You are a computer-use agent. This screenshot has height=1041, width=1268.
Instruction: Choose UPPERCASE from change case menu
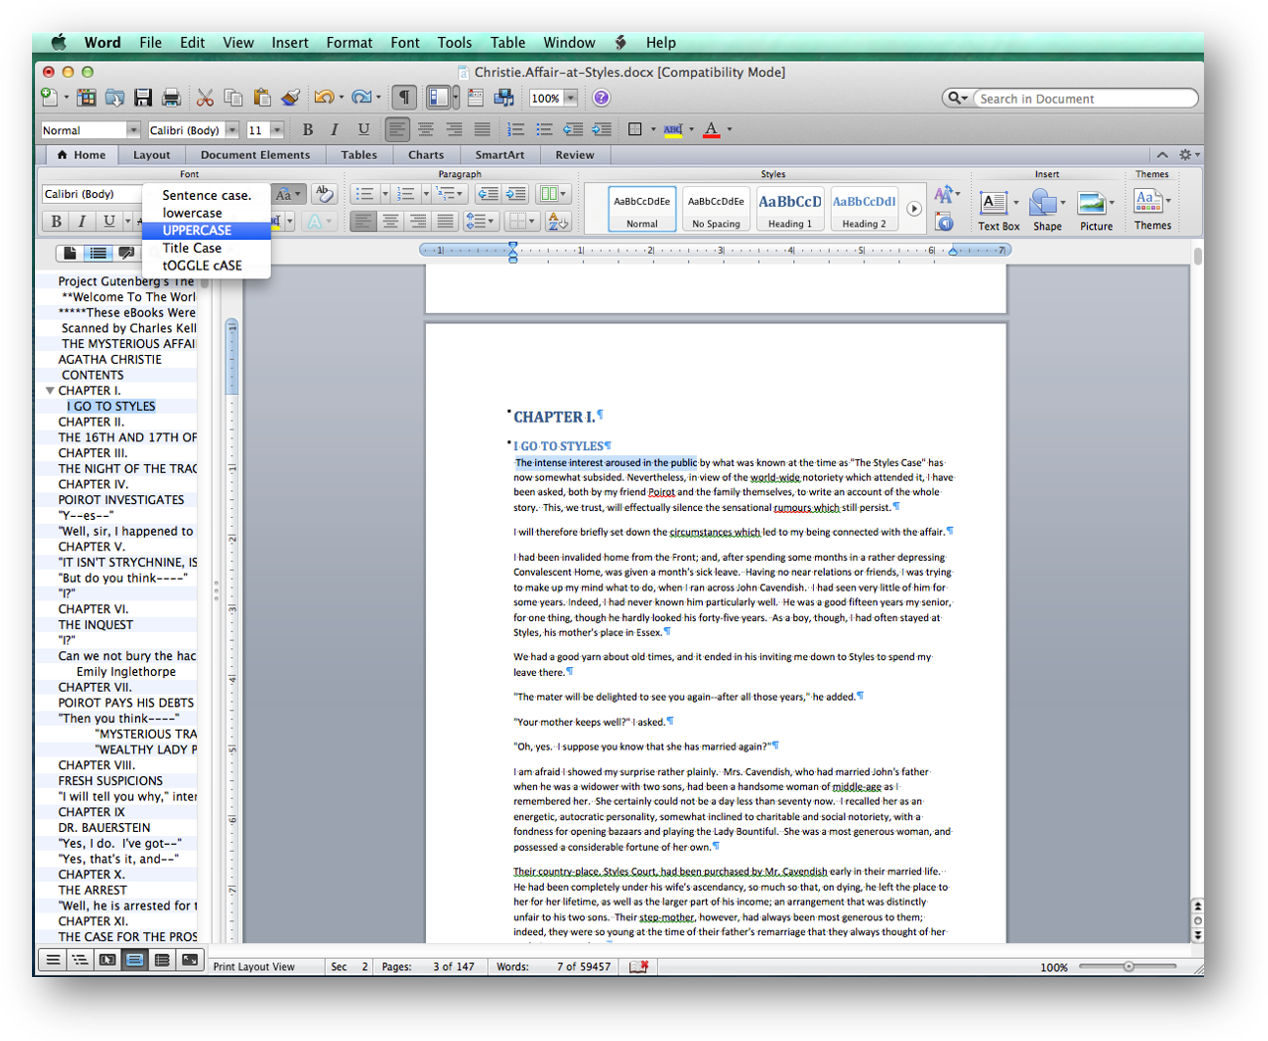coord(197,231)
